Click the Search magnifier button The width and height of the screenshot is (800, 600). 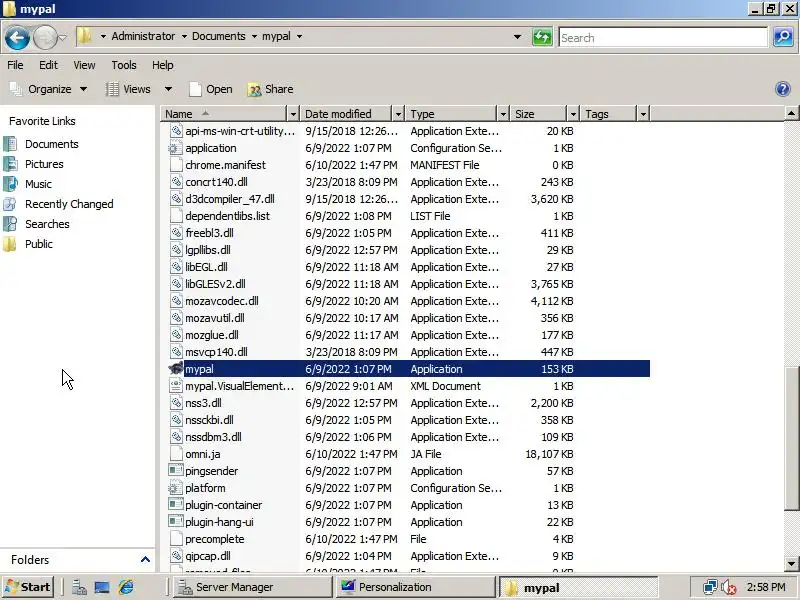coord(783,37)
